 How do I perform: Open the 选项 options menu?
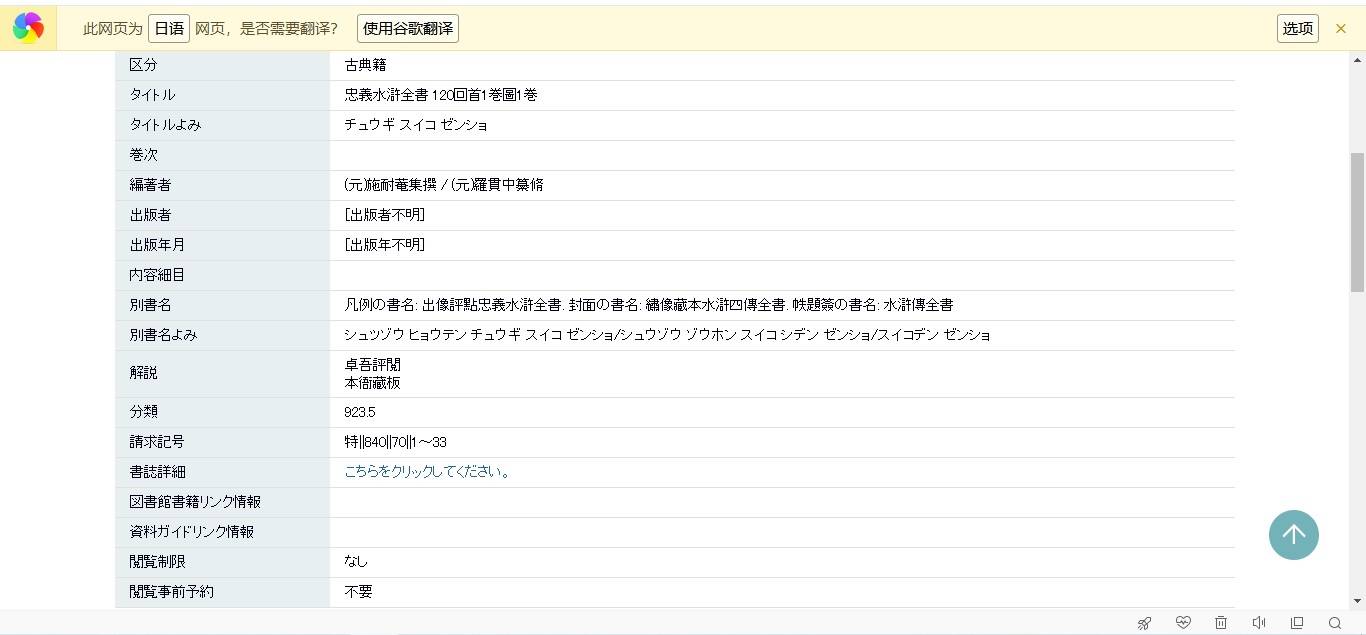click(1297, 29)
